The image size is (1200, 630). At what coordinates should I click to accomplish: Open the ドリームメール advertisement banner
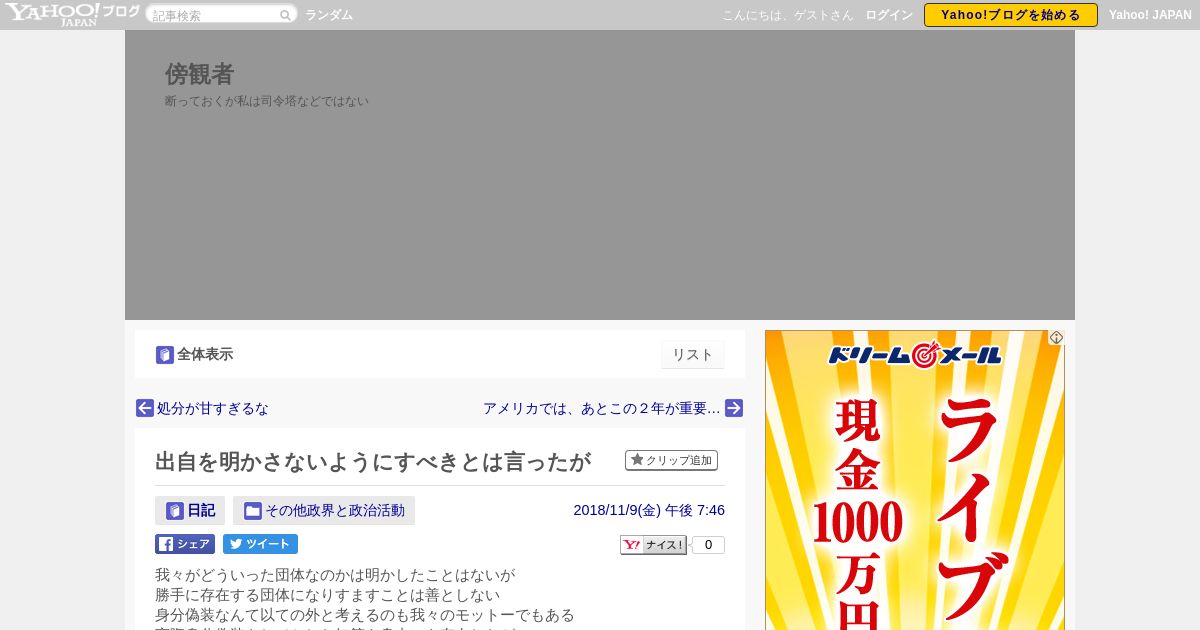click(x=915, y=480)
